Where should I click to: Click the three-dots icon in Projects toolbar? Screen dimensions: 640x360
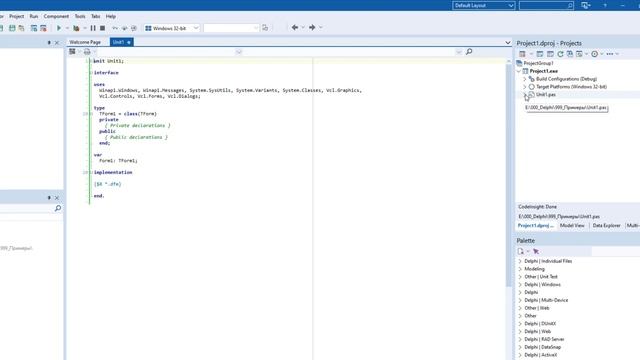tap(610, 54)
